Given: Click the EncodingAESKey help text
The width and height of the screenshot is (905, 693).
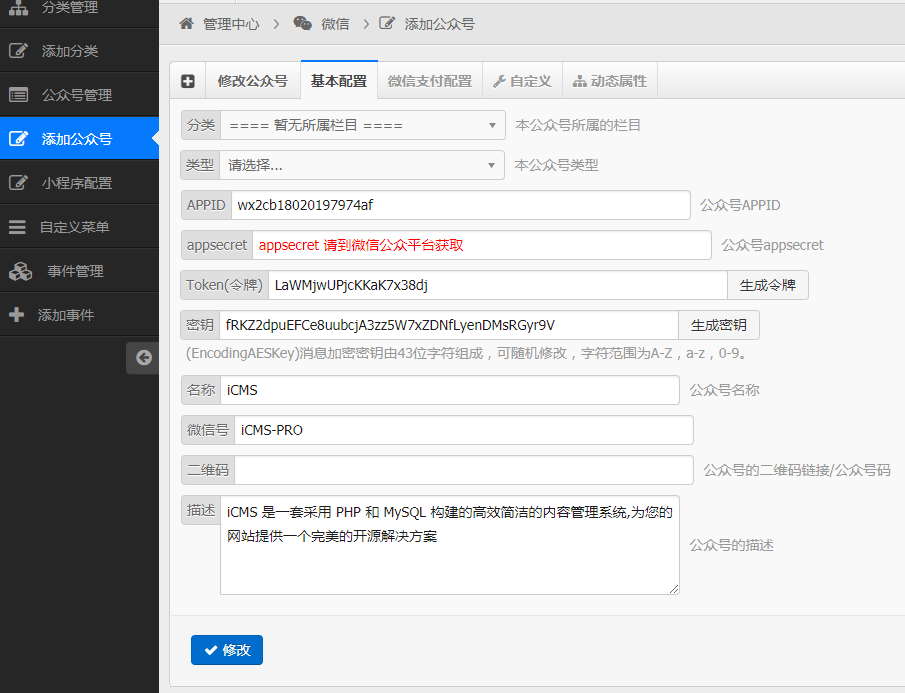Looking at the screenshot, I should [x=467, y=353].
